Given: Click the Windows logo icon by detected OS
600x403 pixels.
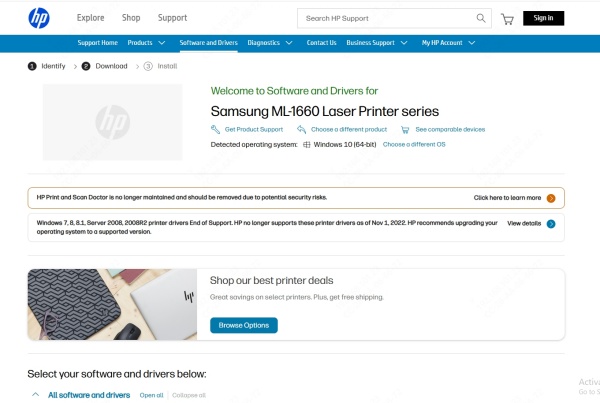Looking at the screenshot, I should point(307,145).
